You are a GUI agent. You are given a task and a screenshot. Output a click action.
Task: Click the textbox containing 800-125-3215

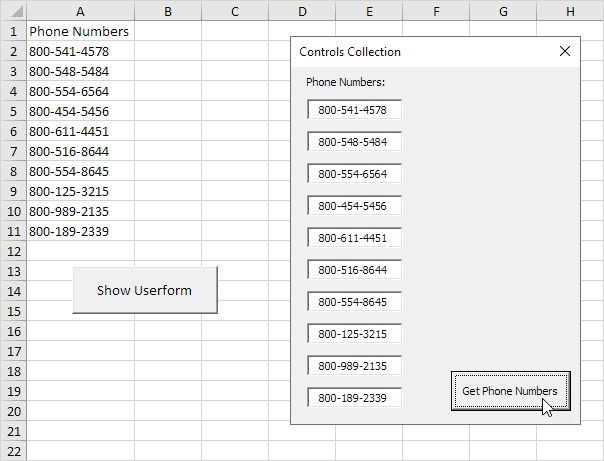[x=354, y=334]
